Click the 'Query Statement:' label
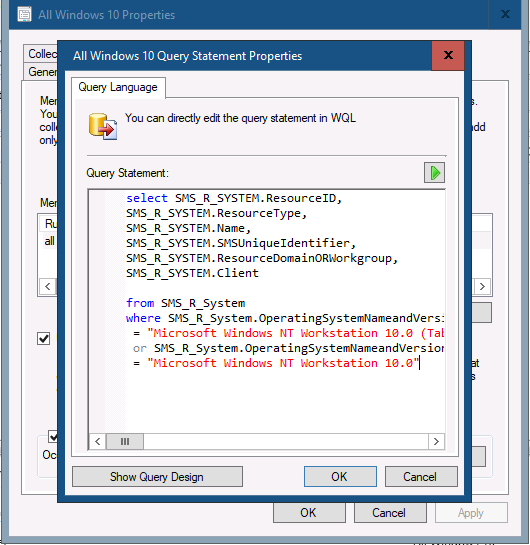Viewport: 530px width, 545px height. [128, 173]
